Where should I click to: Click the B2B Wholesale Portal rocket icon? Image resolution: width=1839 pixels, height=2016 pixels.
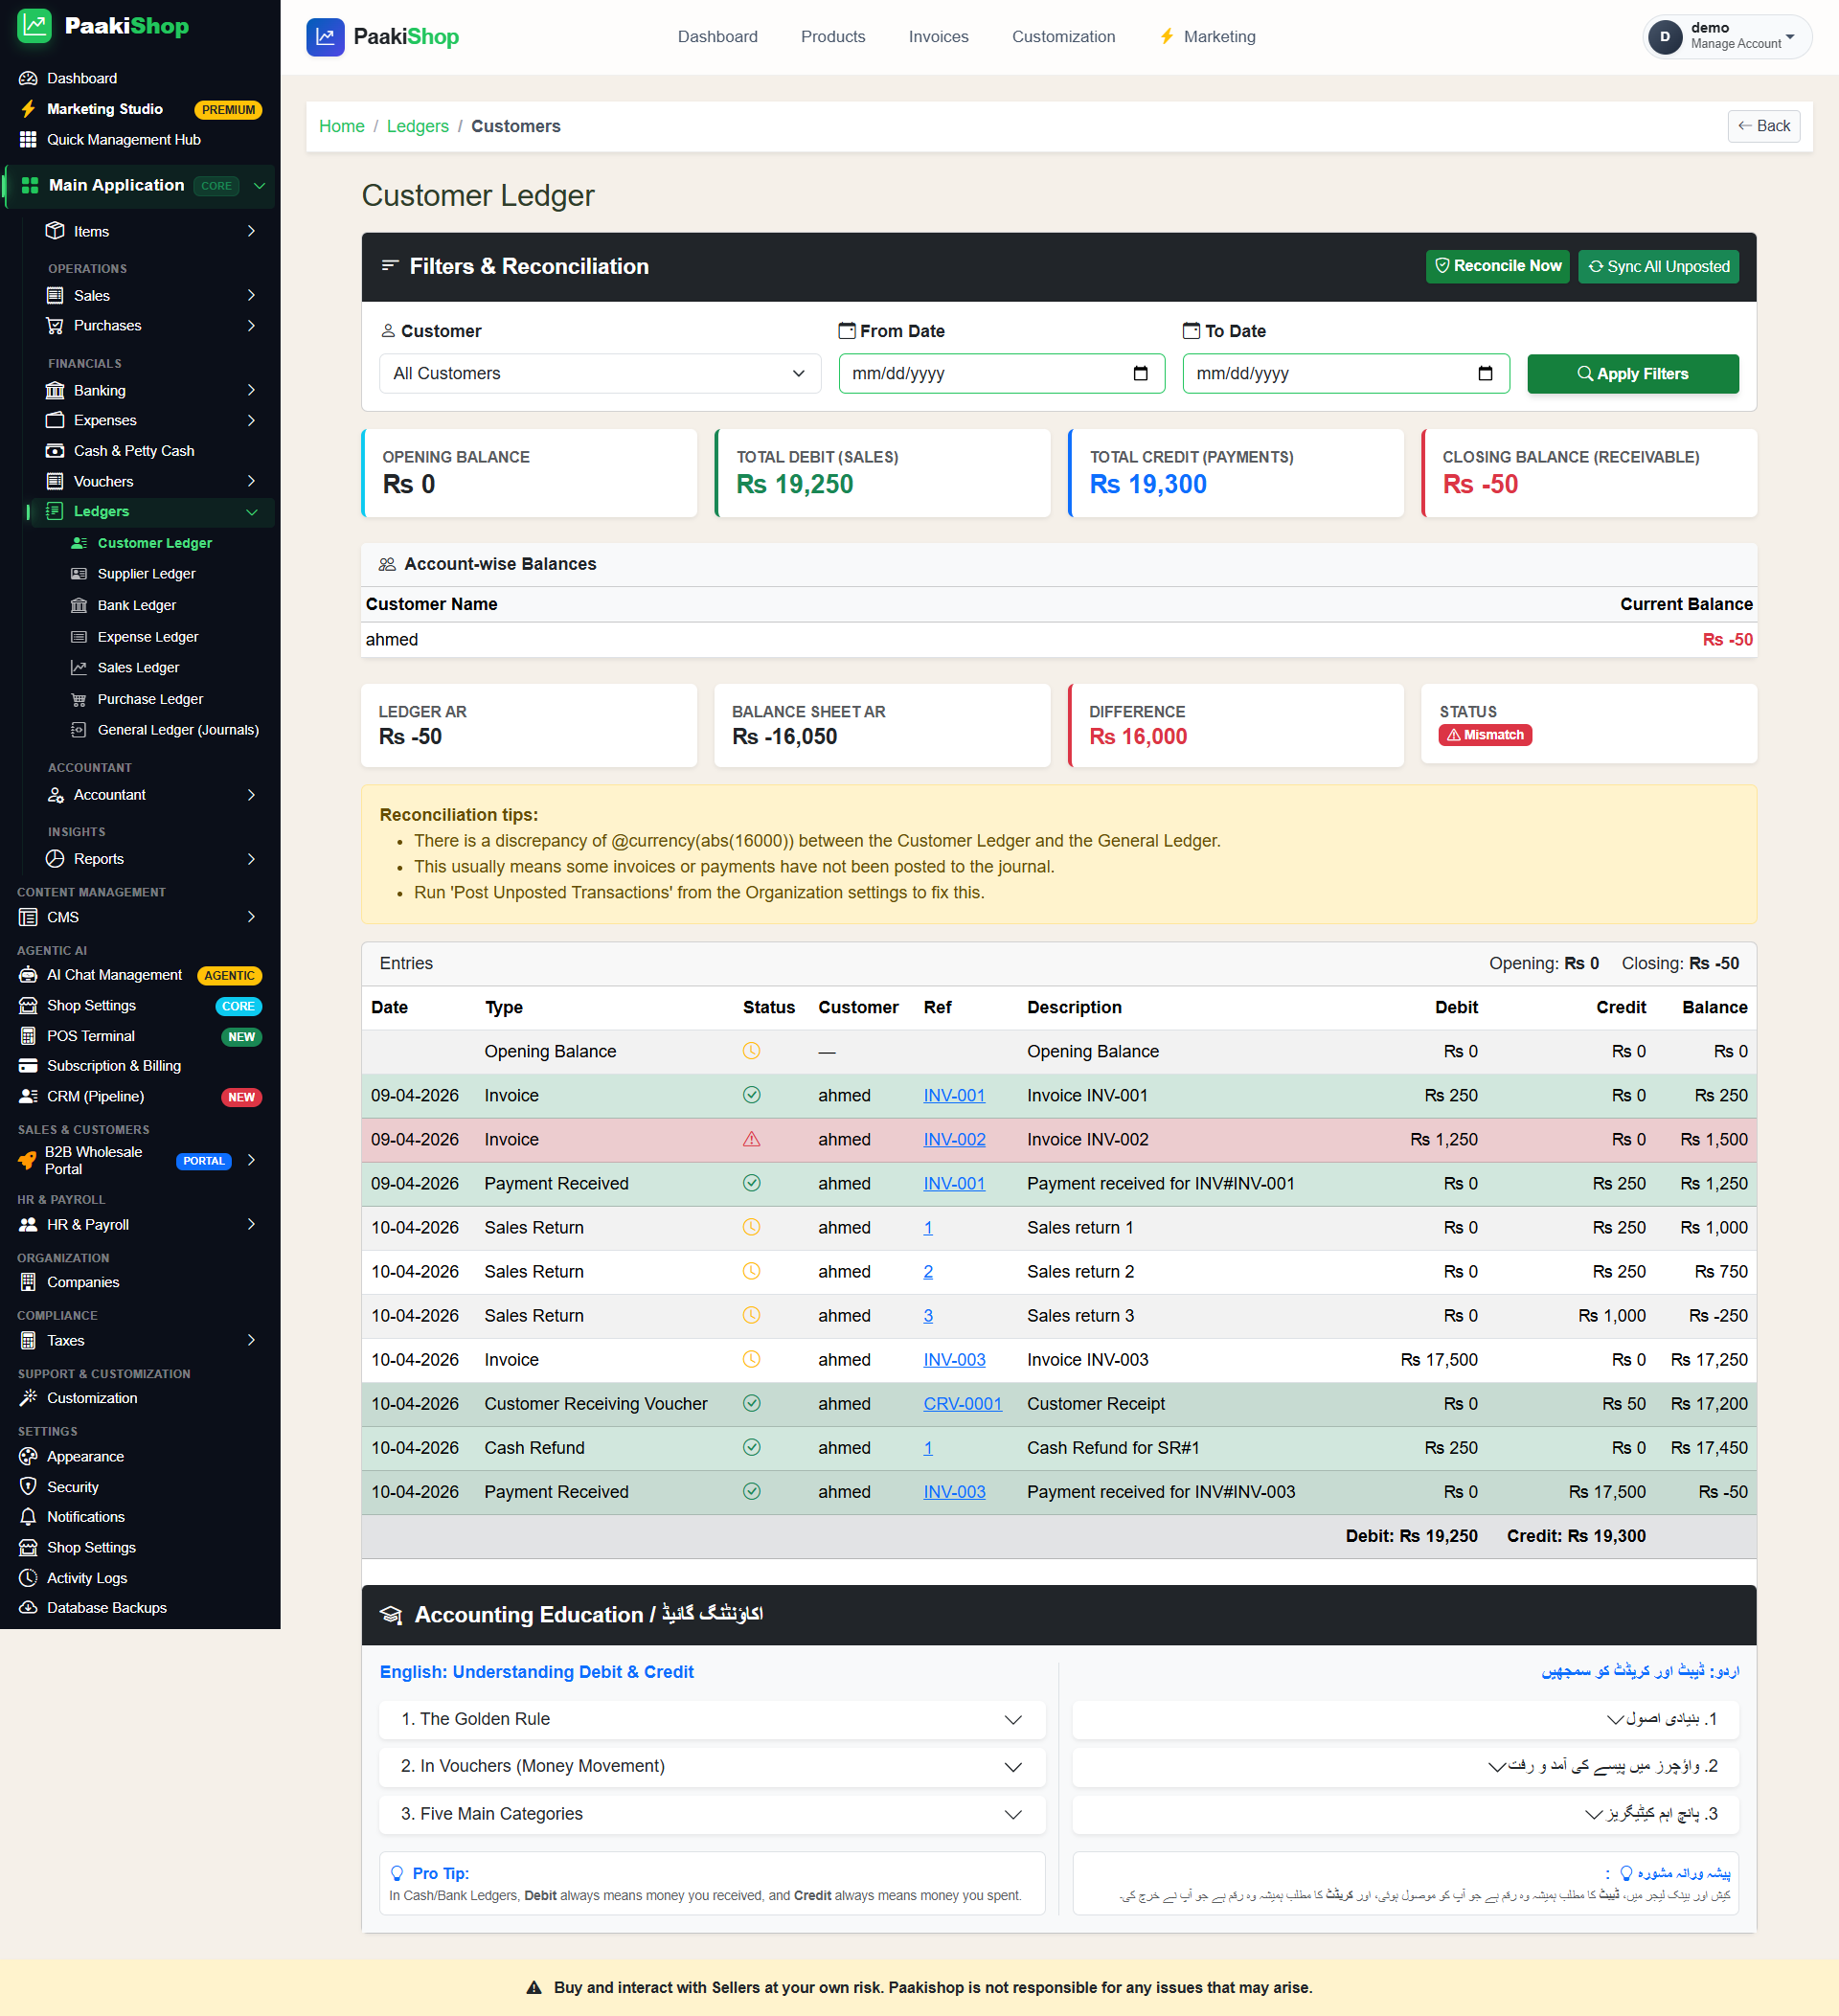27,1160
